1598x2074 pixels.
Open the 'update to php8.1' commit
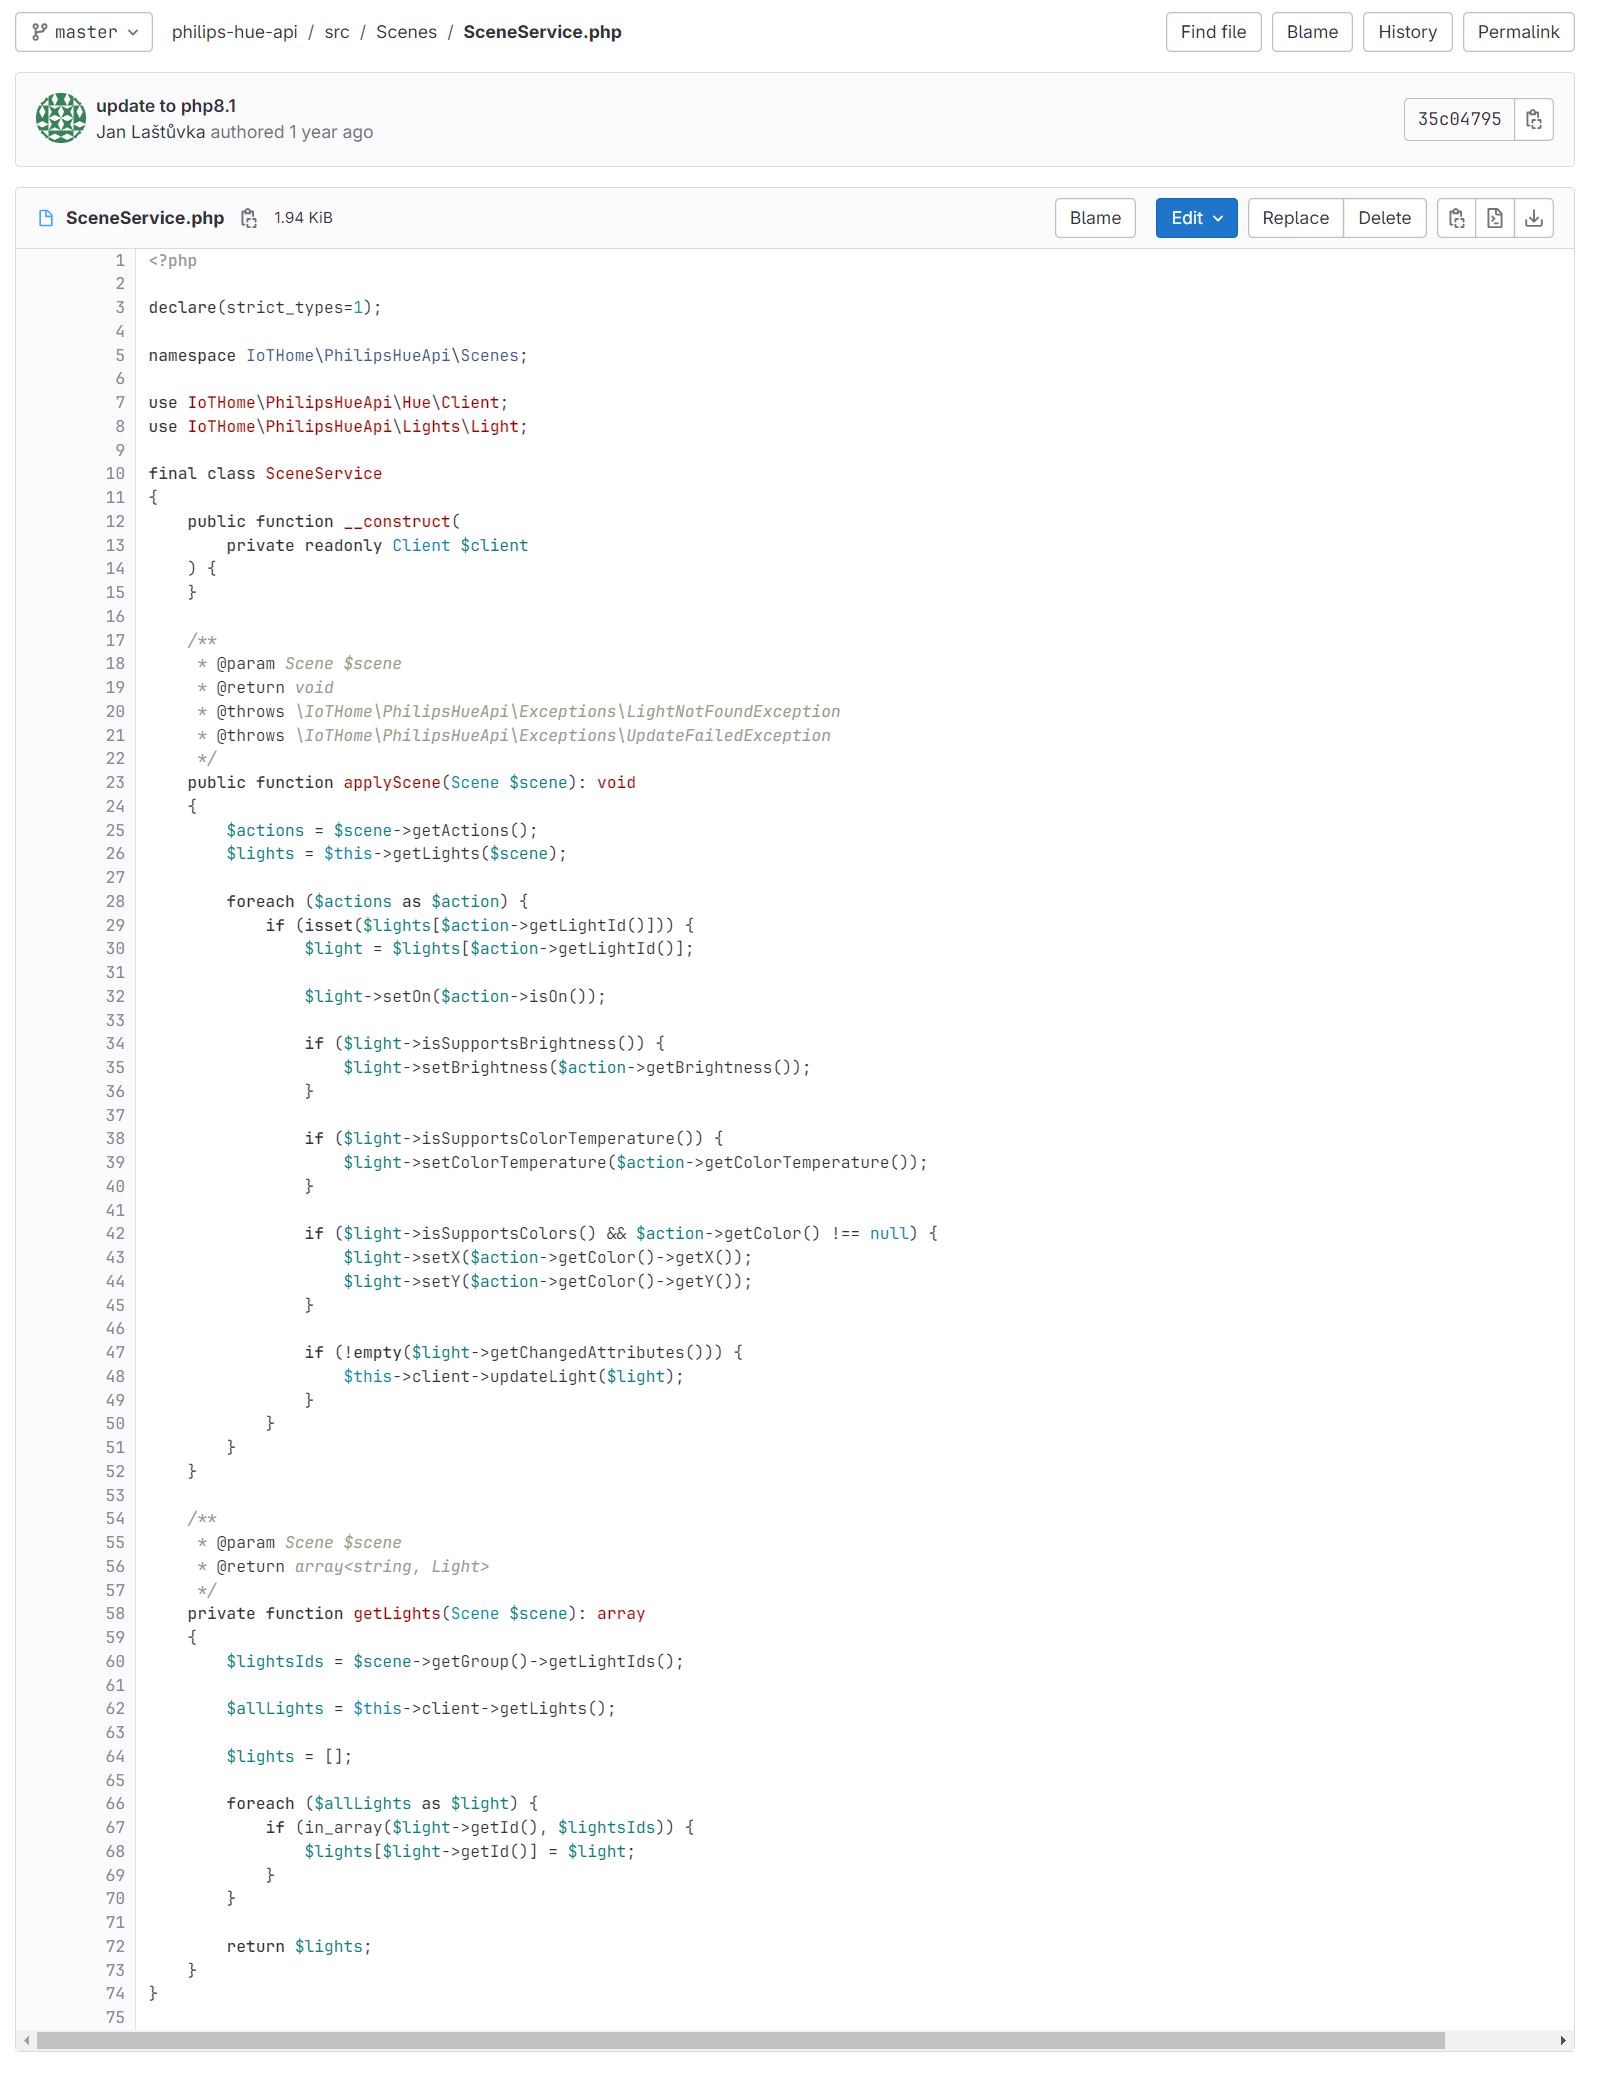point(166,106)
